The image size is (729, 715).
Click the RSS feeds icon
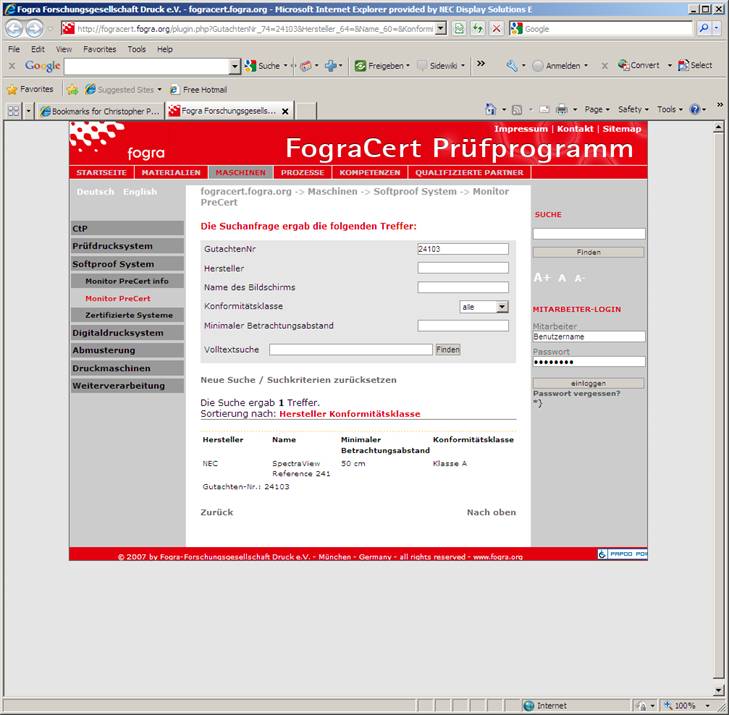pyautogui.click(x=517, y=110)
